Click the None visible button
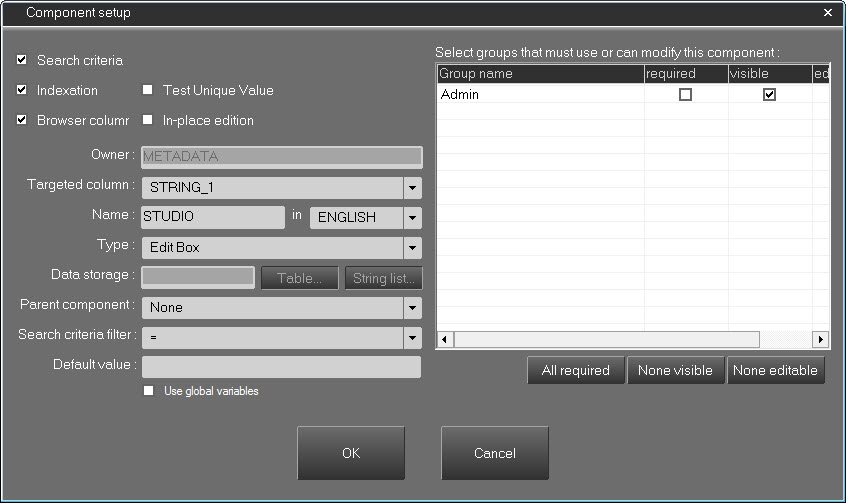This screenshot has height=503, width=846. click(x=675, y=370)
